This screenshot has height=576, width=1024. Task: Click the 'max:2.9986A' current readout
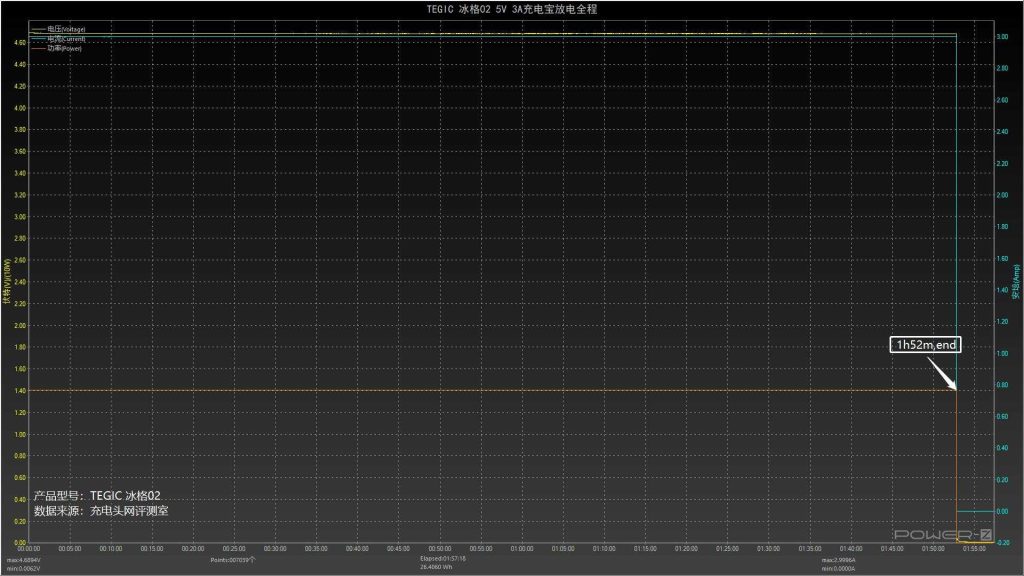(x=839, y=560)
